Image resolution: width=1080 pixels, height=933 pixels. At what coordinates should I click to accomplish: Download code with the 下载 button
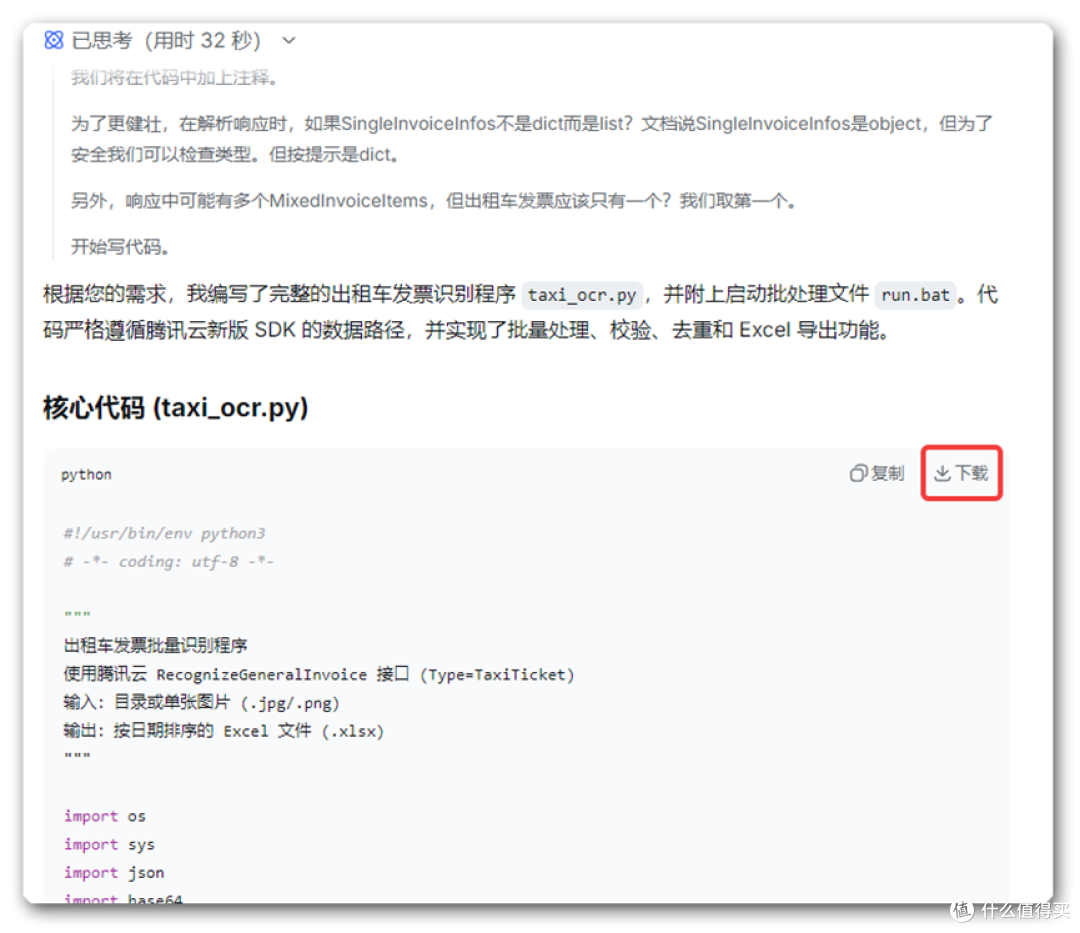pos(962,473)
